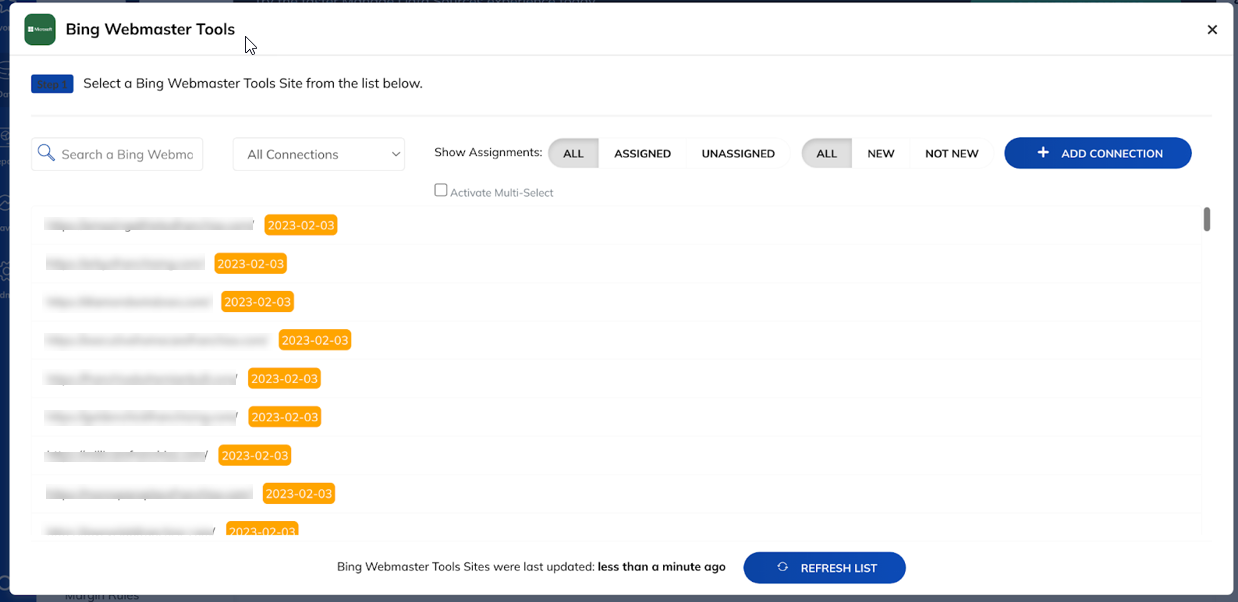Image resolution: width=1238 pixels, height=602 pixels.
Task: Click the magnifier icon in the search box
Action: [46, 153]
